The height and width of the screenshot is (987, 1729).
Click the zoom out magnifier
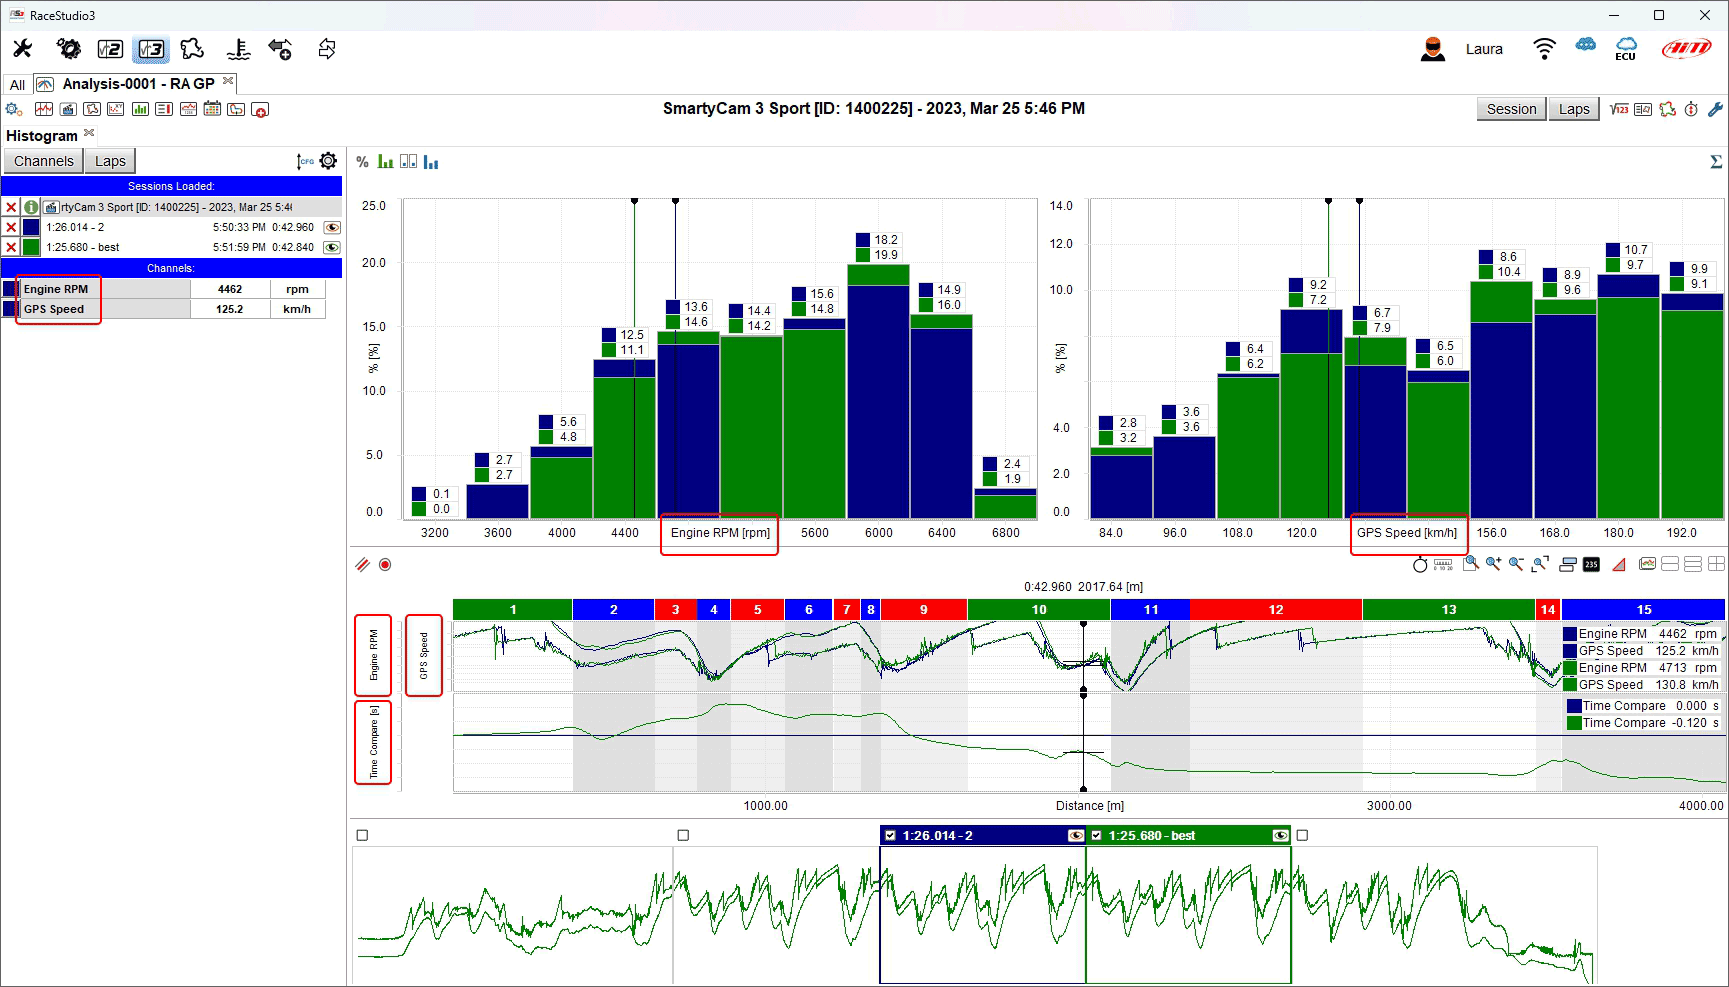point(1517,564)
